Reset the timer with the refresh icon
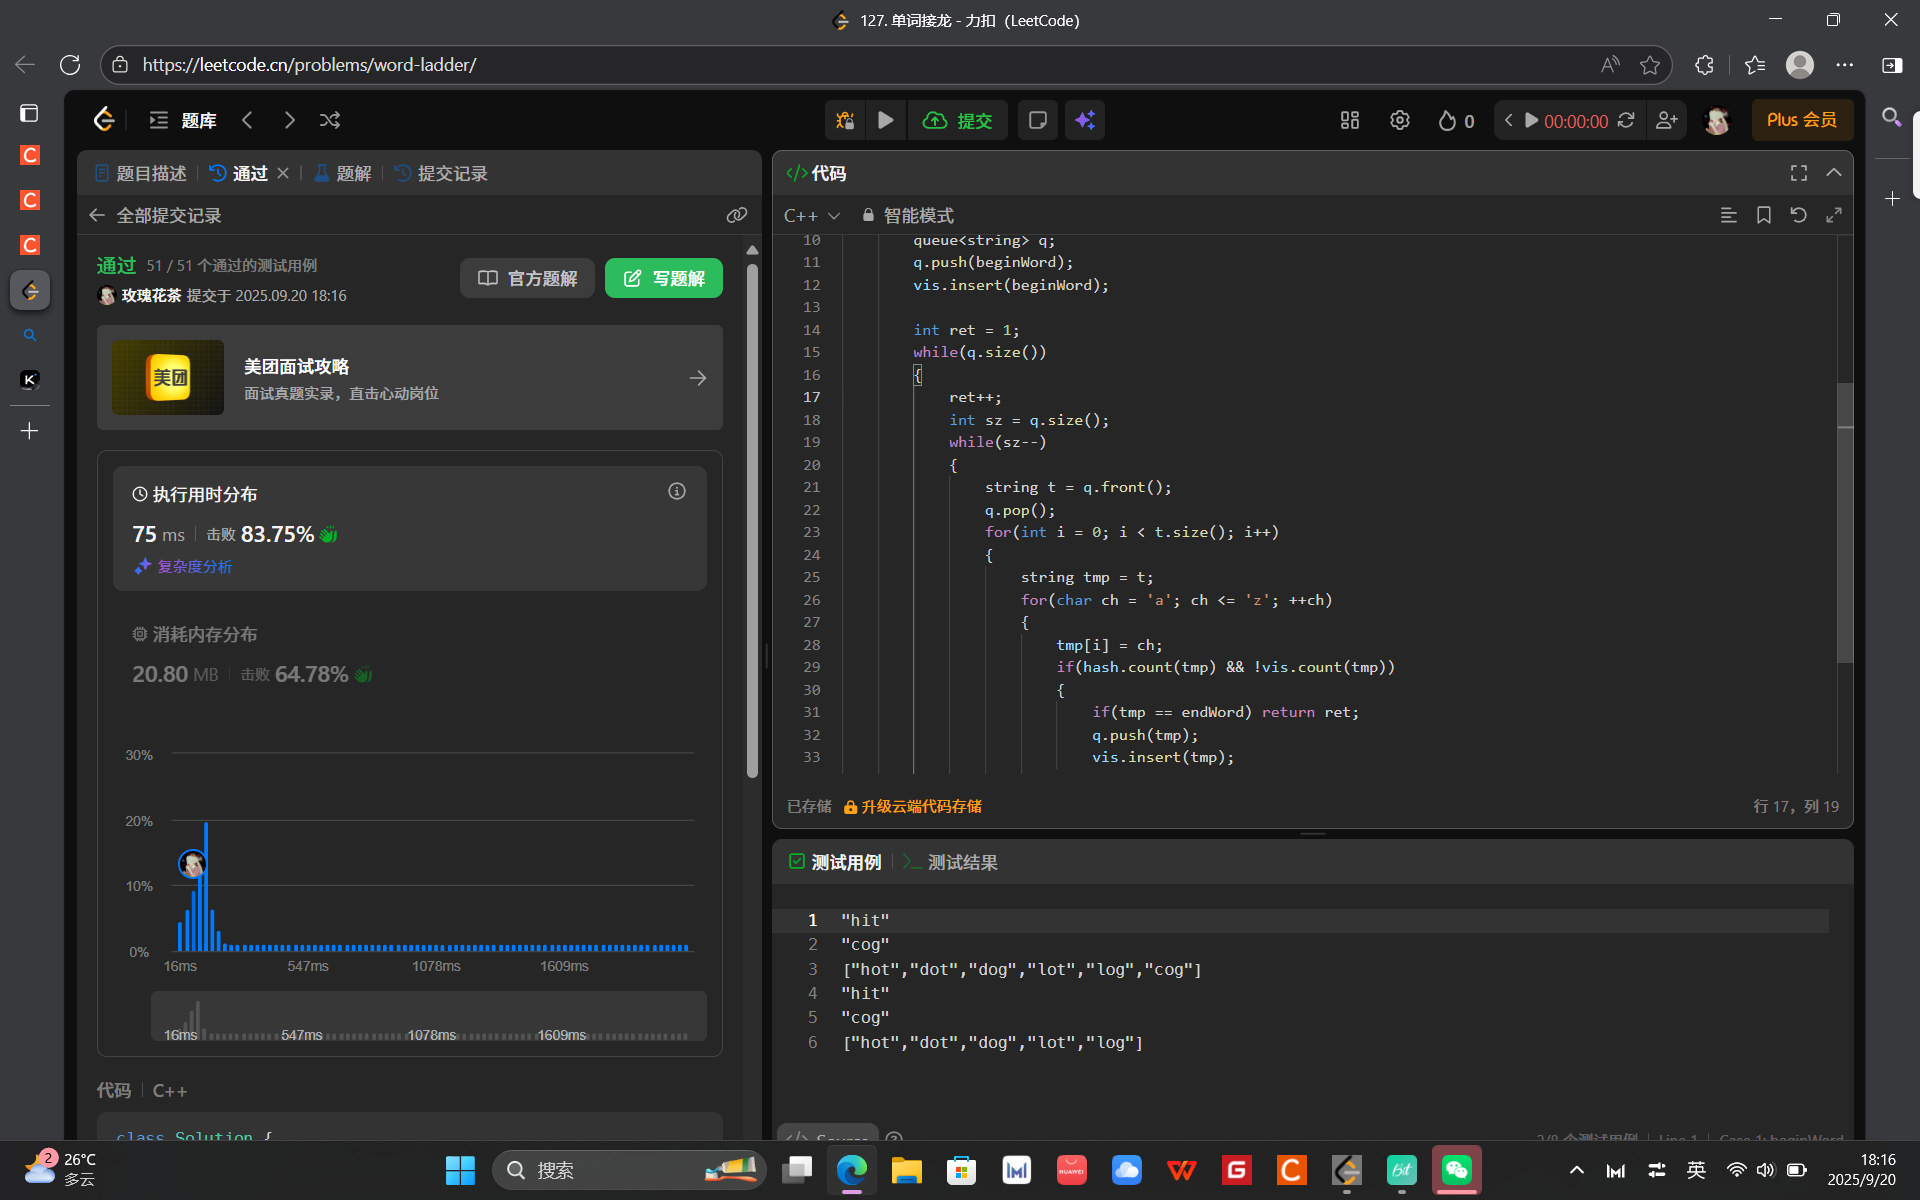Viewport: 1920px width, 1200px height. [1626, 120]
